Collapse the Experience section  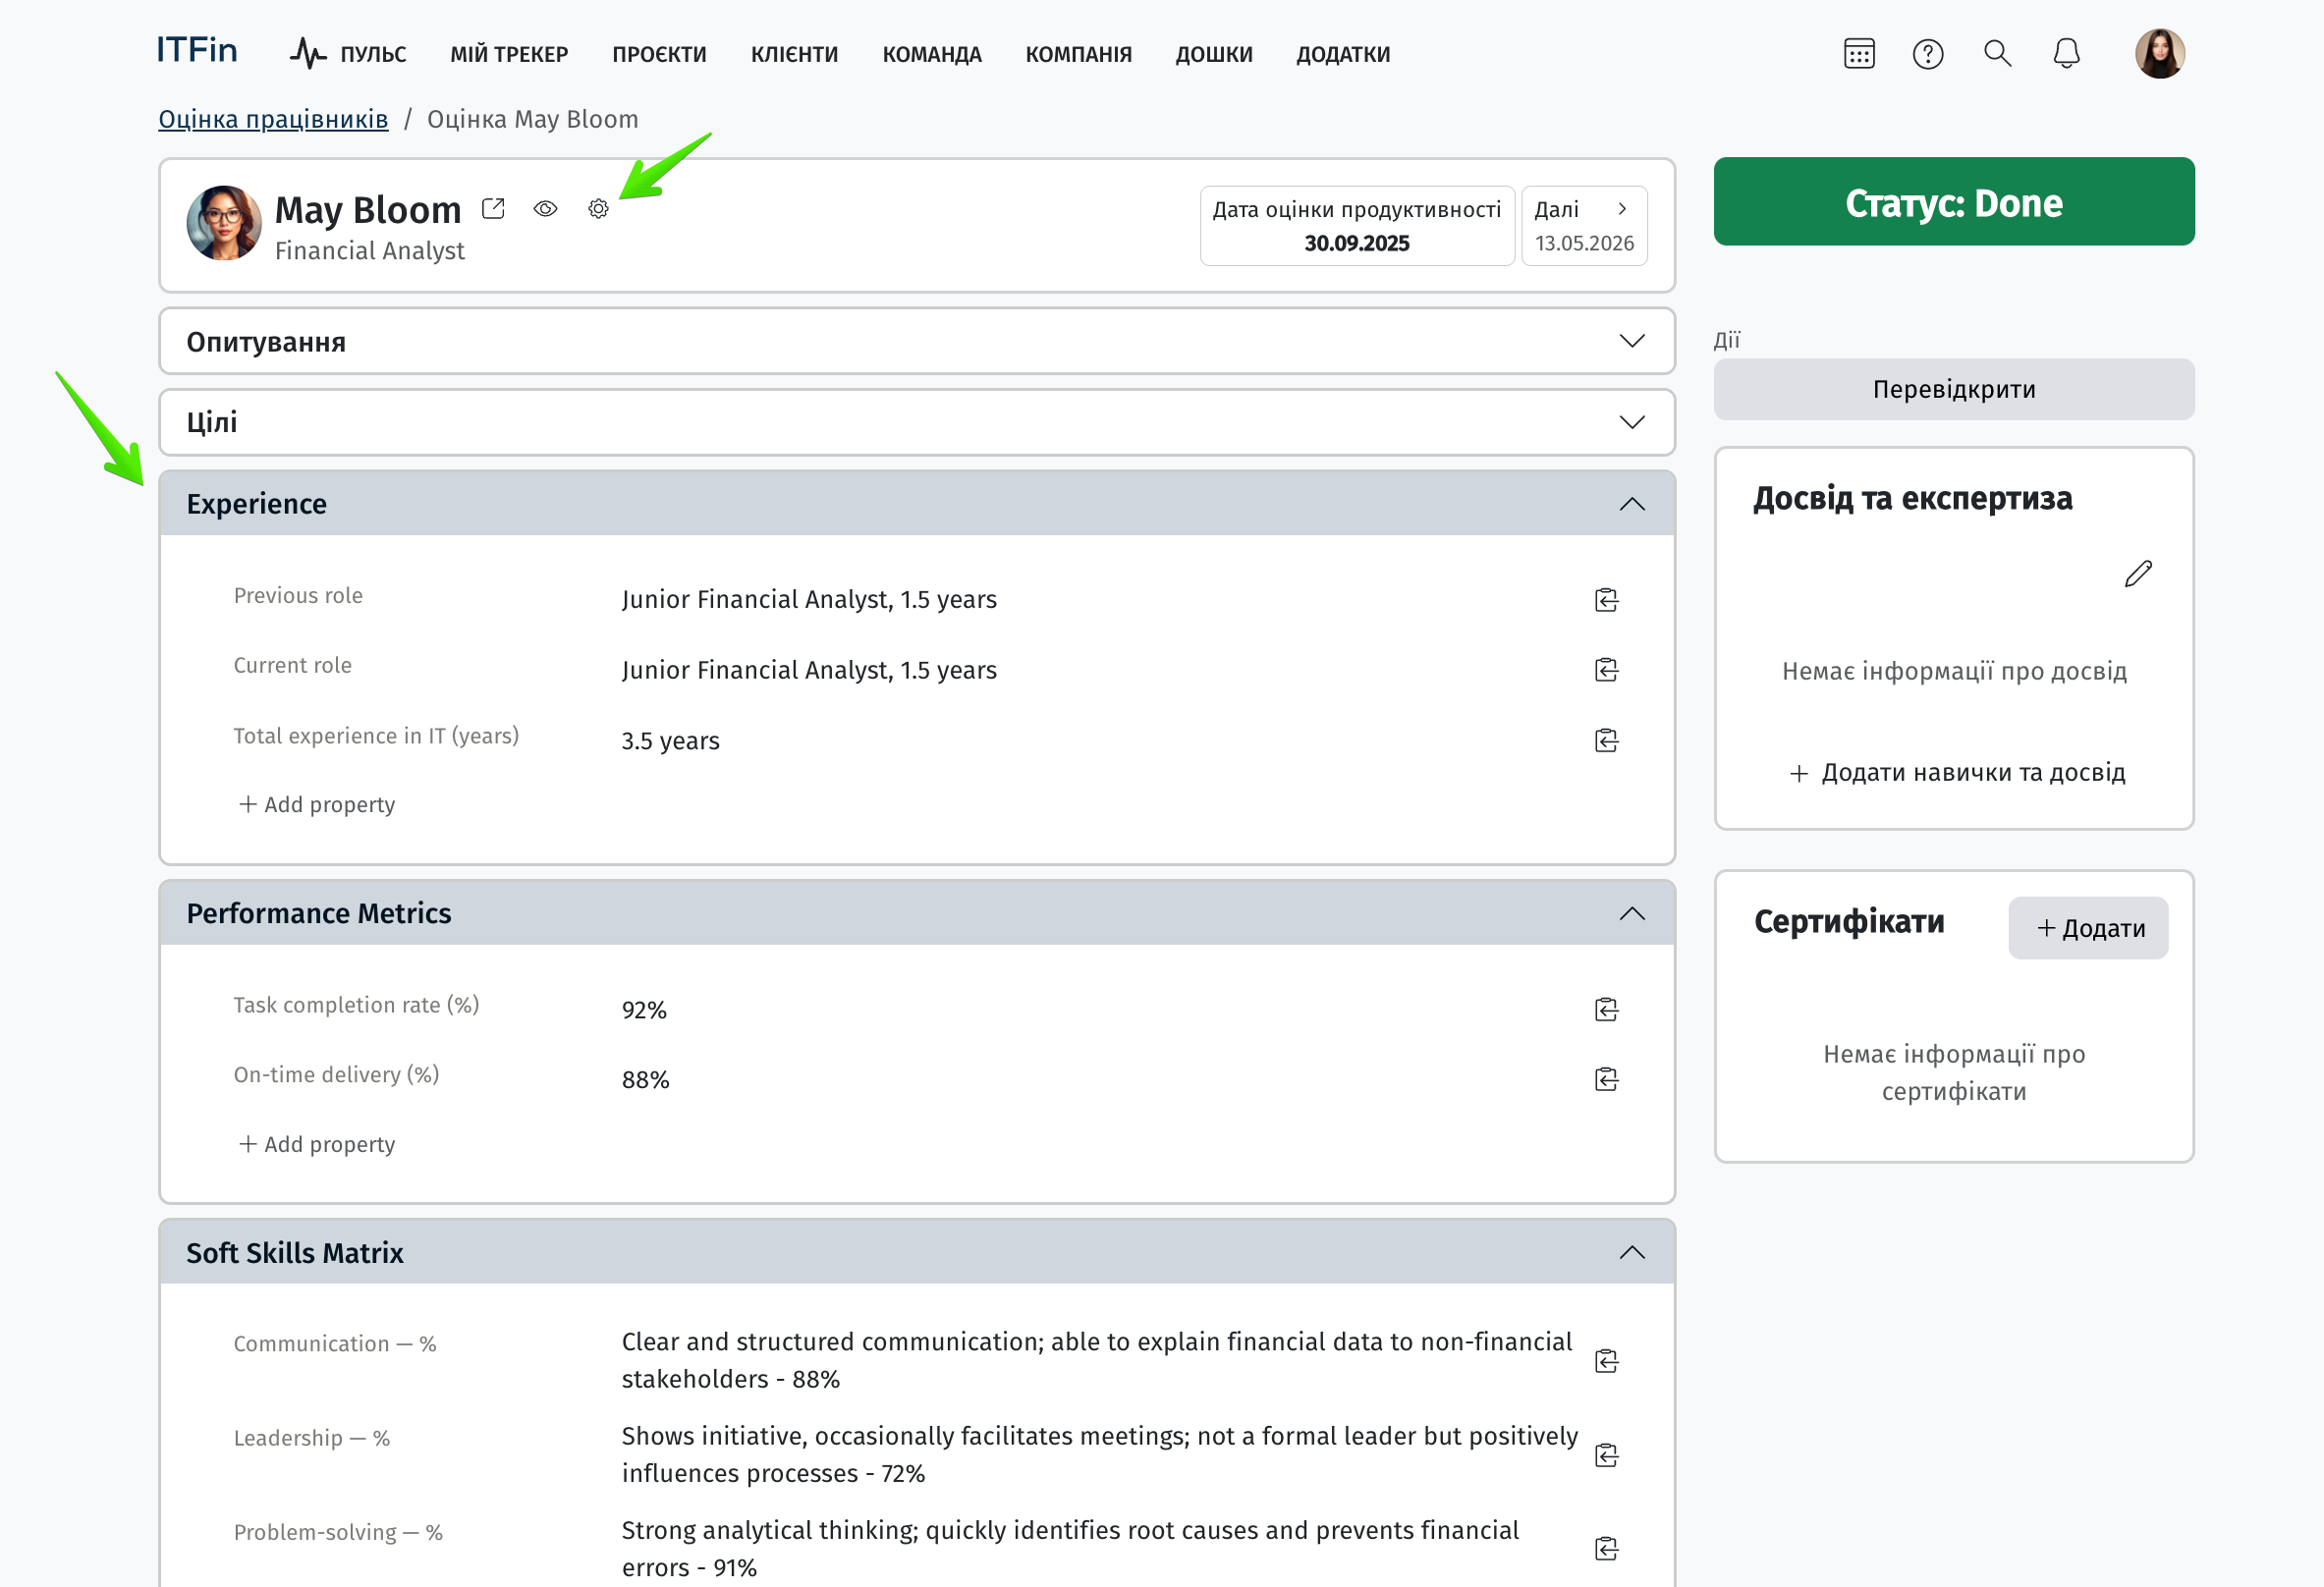[x=1631, y=504]
